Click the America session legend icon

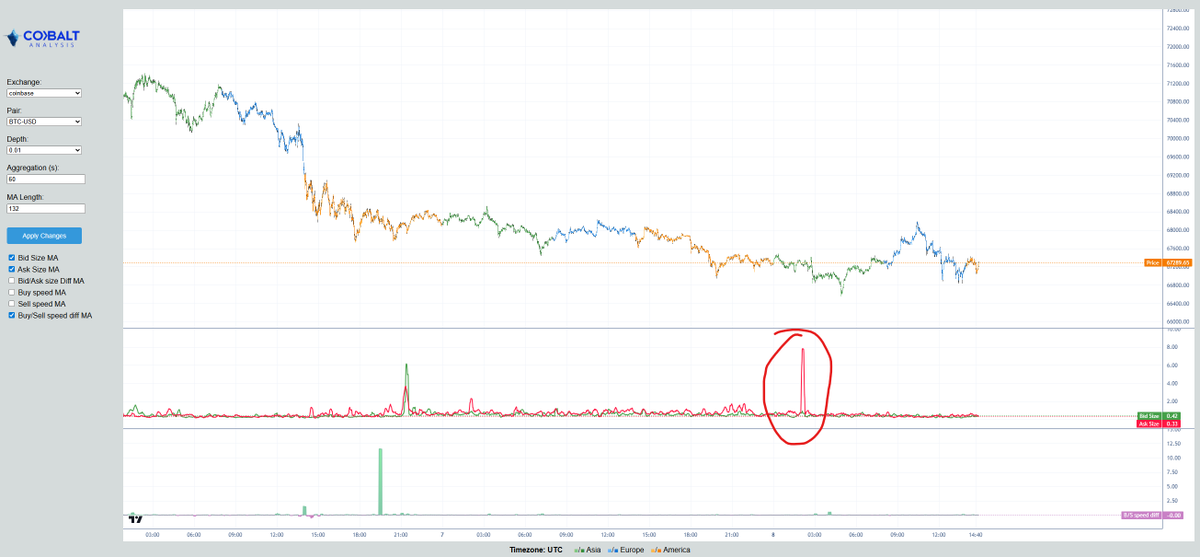(655, 550)
